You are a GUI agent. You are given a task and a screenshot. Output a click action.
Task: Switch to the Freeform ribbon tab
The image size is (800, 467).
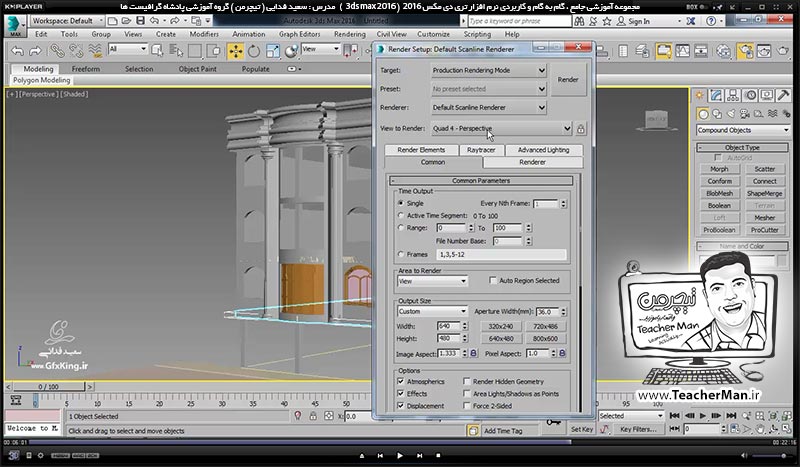86,69
